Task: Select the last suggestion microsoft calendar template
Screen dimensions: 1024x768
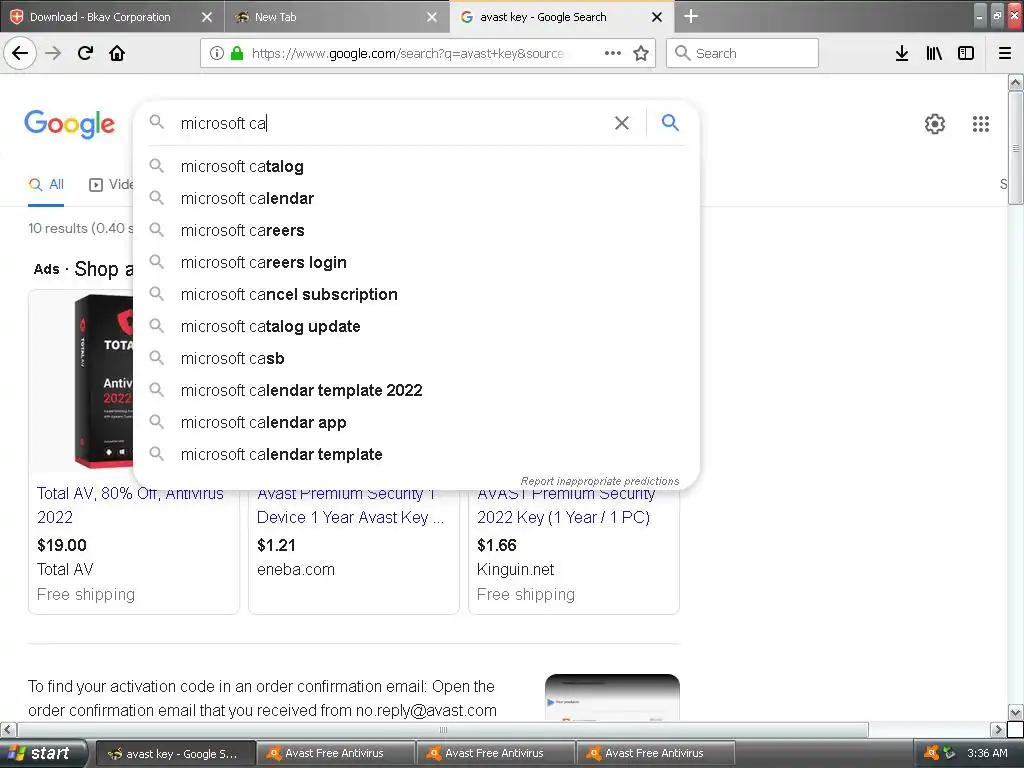Action: (x=415, y=455)
